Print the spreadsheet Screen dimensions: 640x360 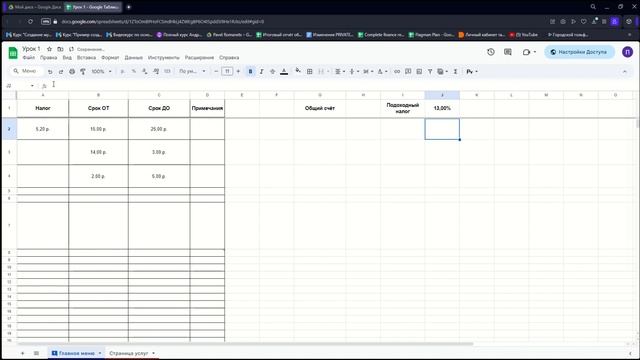click(x=72, y=71)
